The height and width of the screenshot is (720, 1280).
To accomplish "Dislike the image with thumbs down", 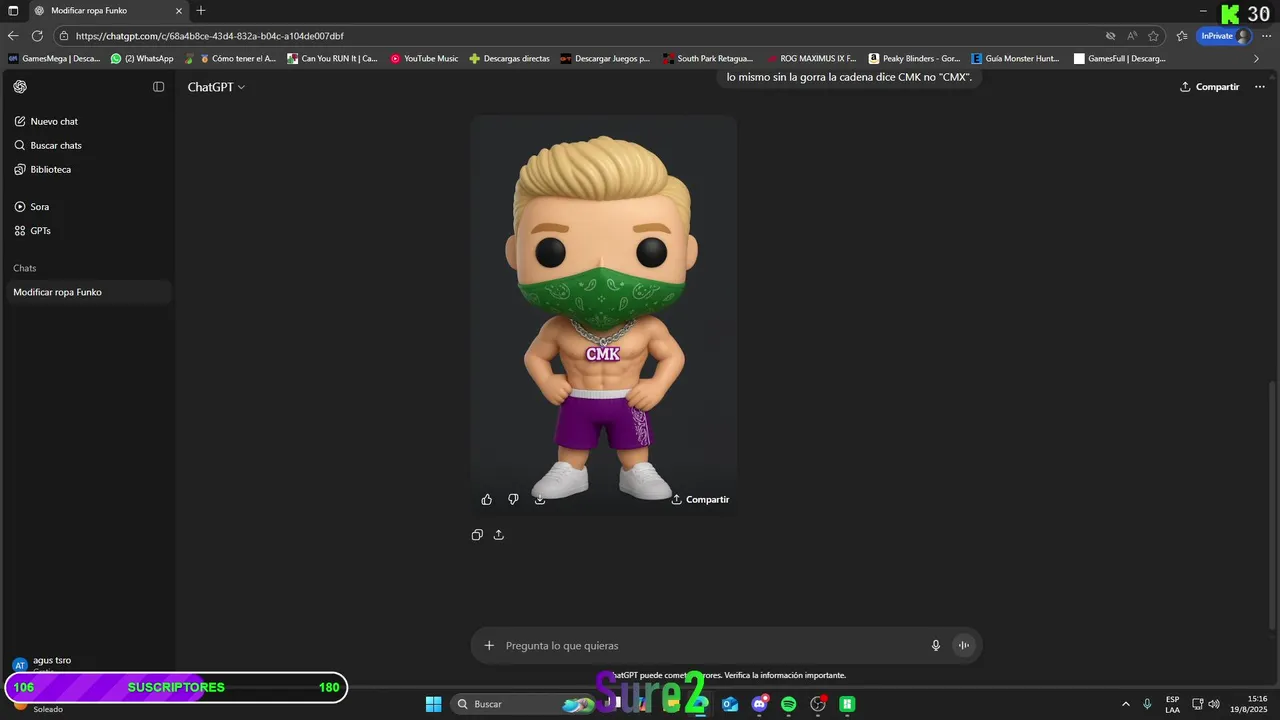I will 513,499.
